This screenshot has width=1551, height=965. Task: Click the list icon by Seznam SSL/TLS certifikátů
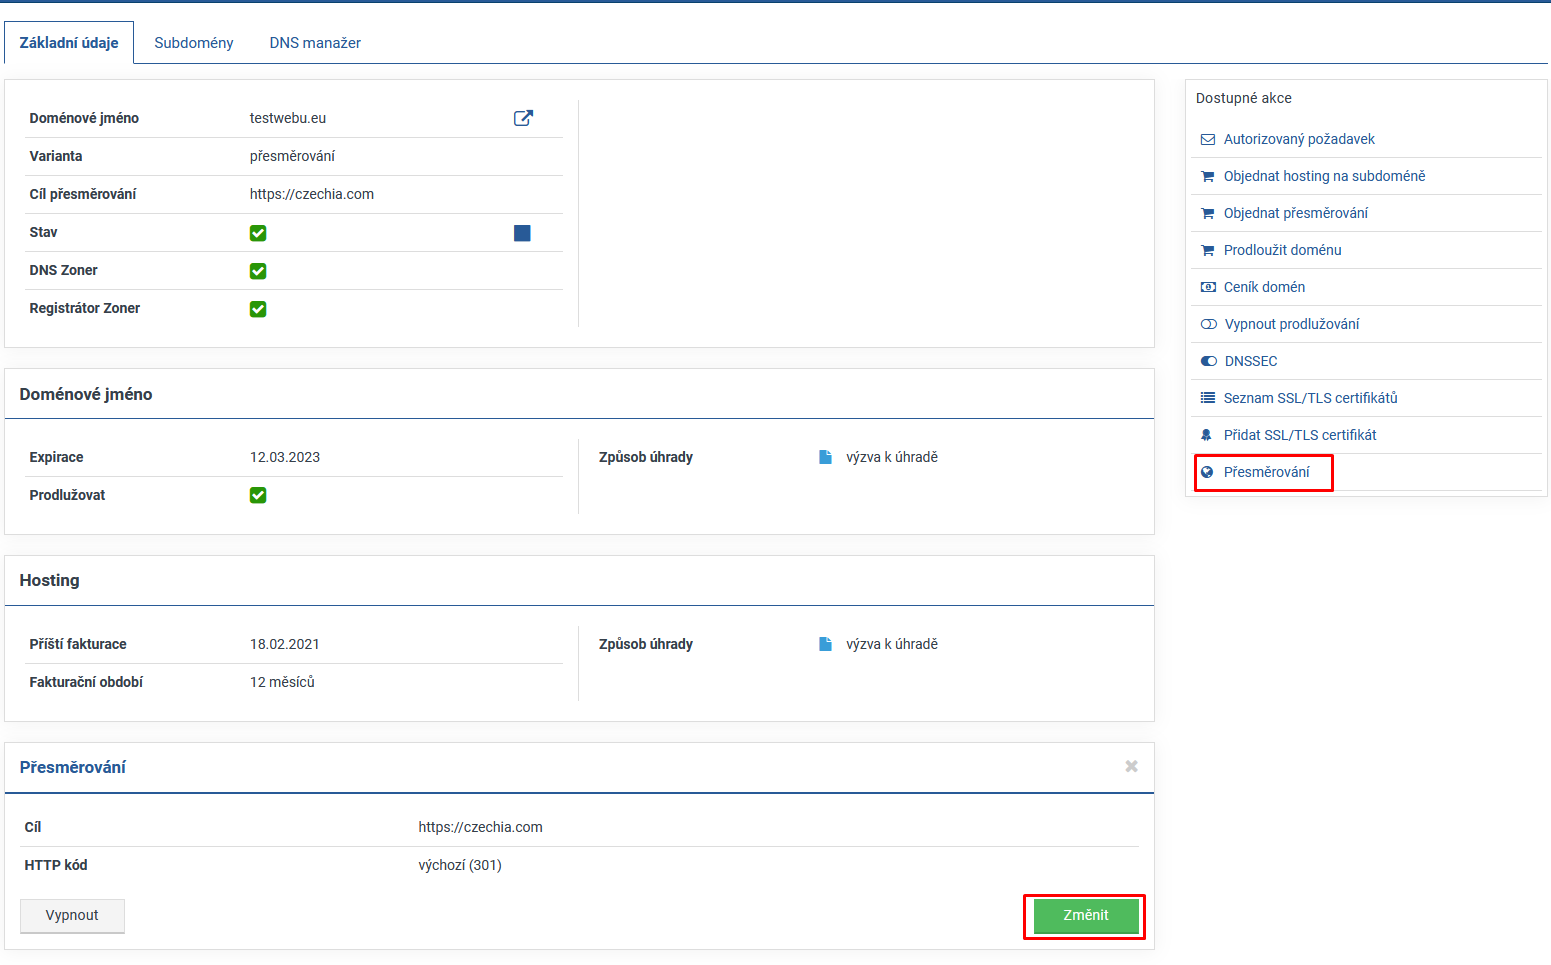coord(1208,398)
